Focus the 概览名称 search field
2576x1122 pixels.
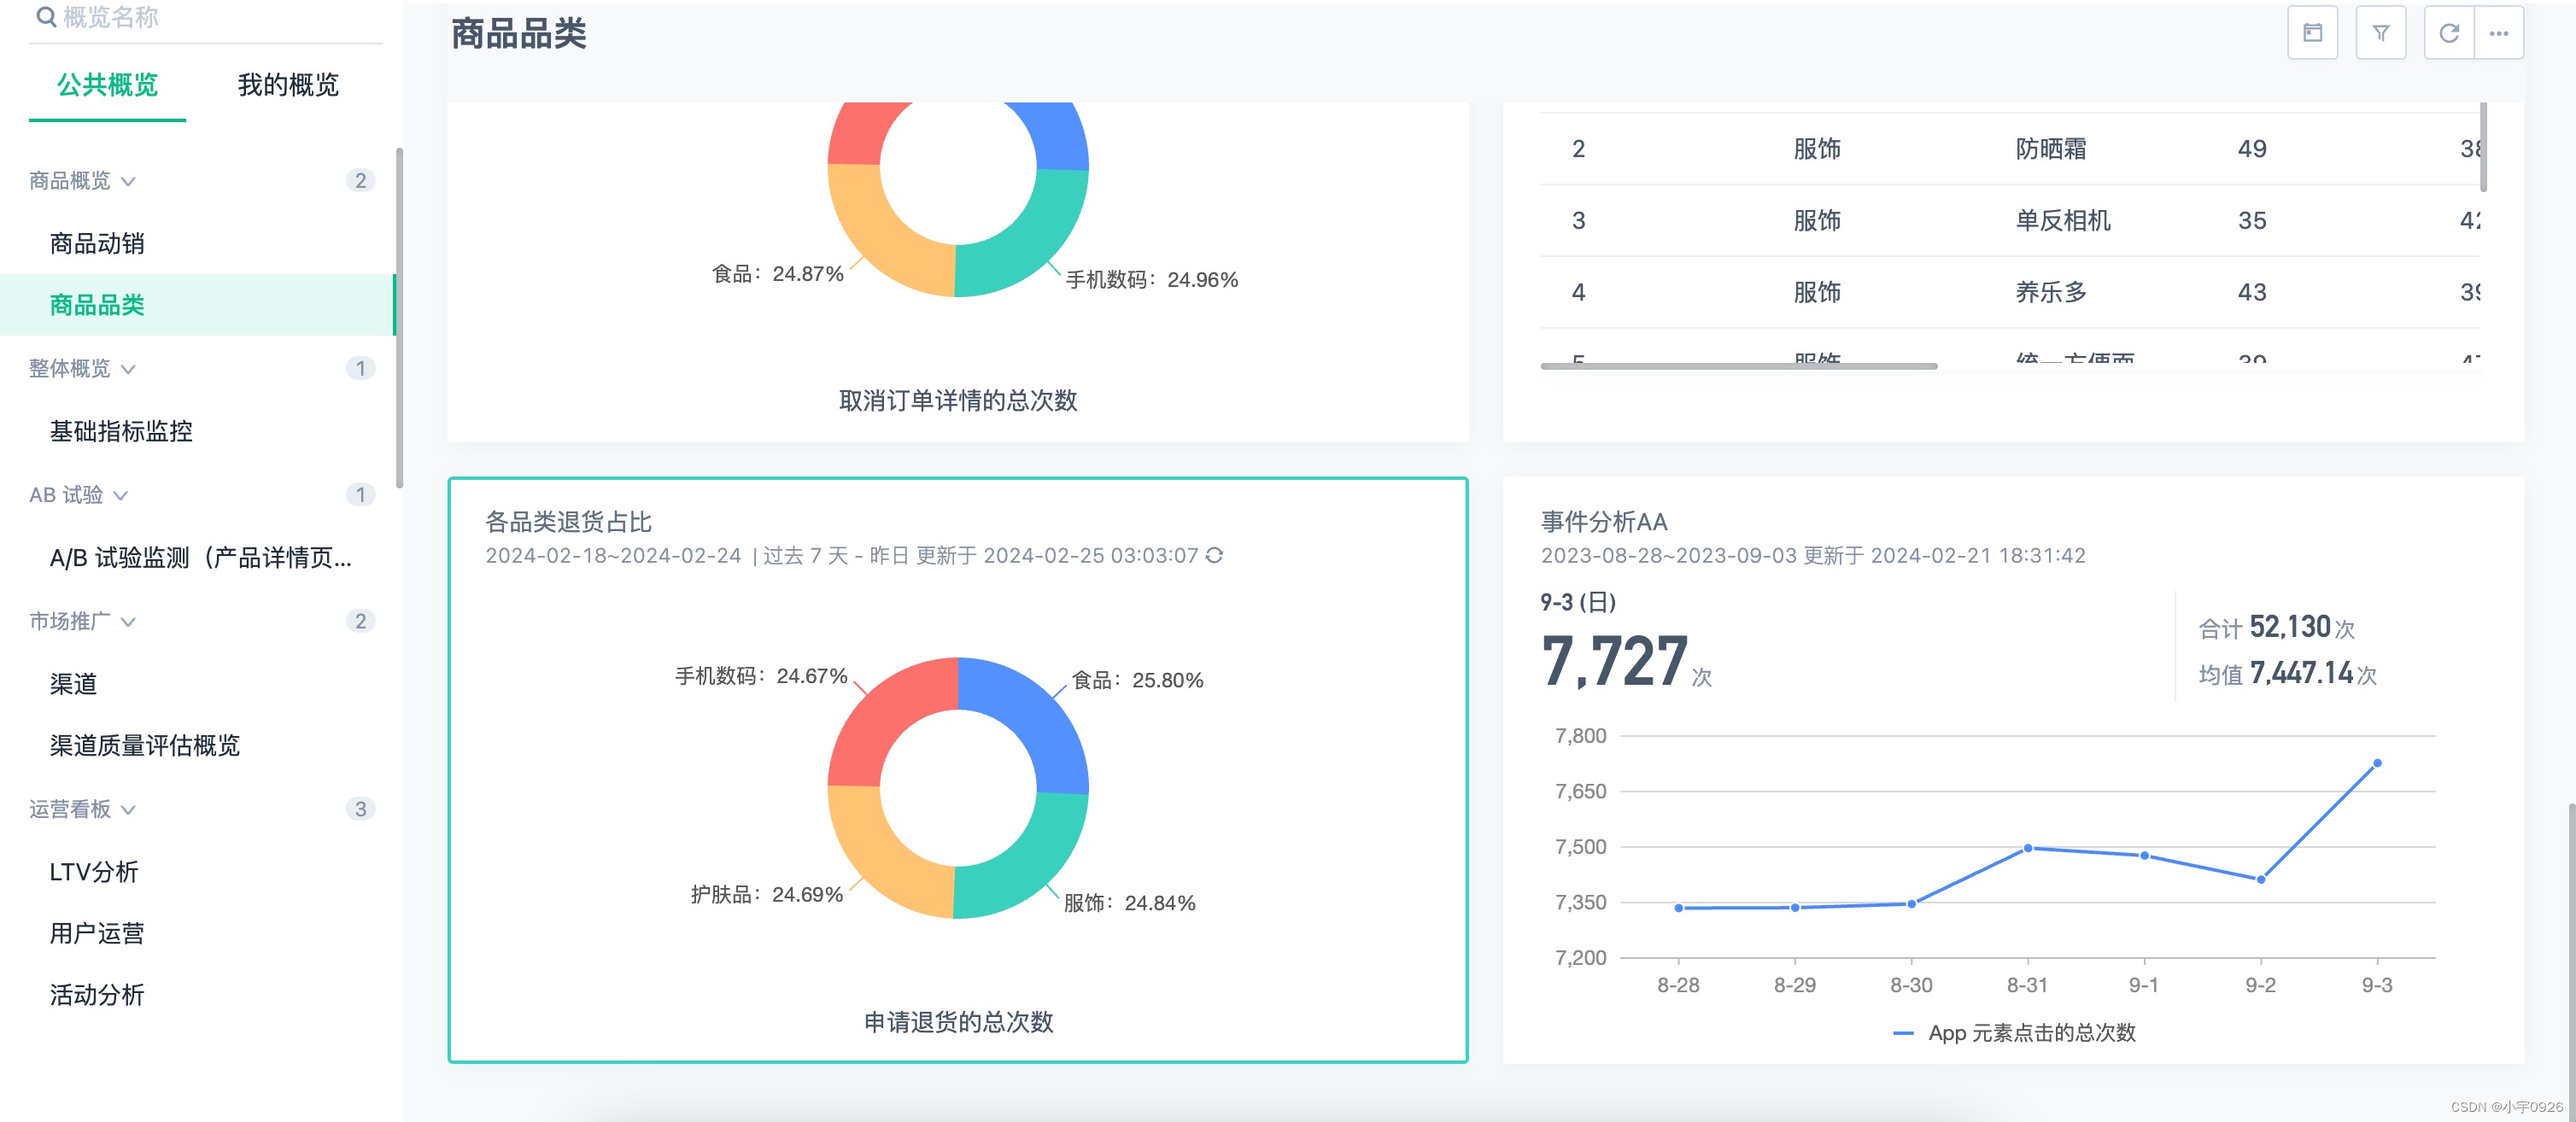205,18
